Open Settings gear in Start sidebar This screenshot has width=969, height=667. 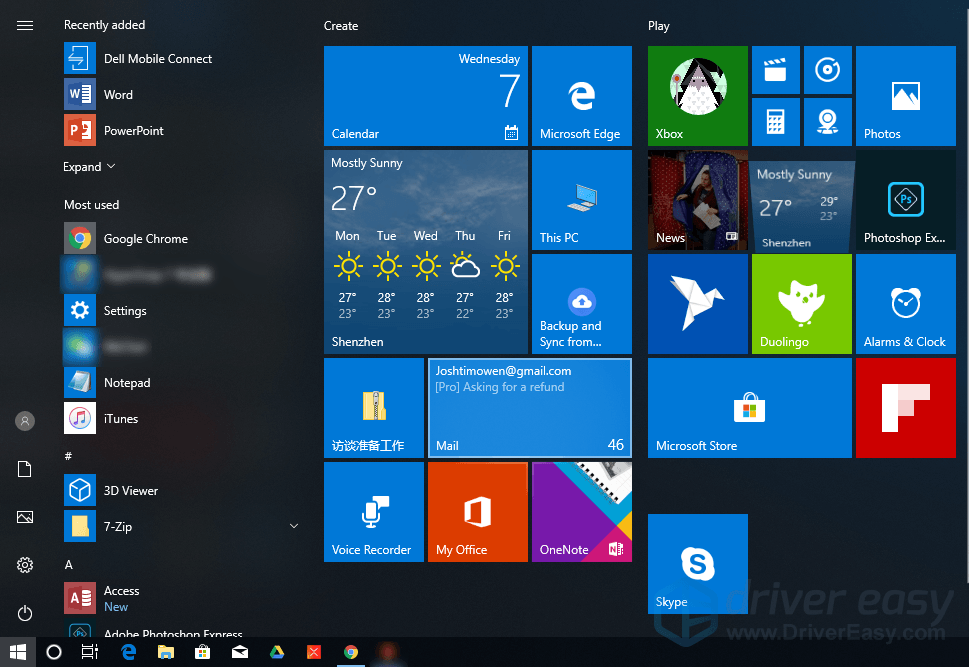(25, 565)
